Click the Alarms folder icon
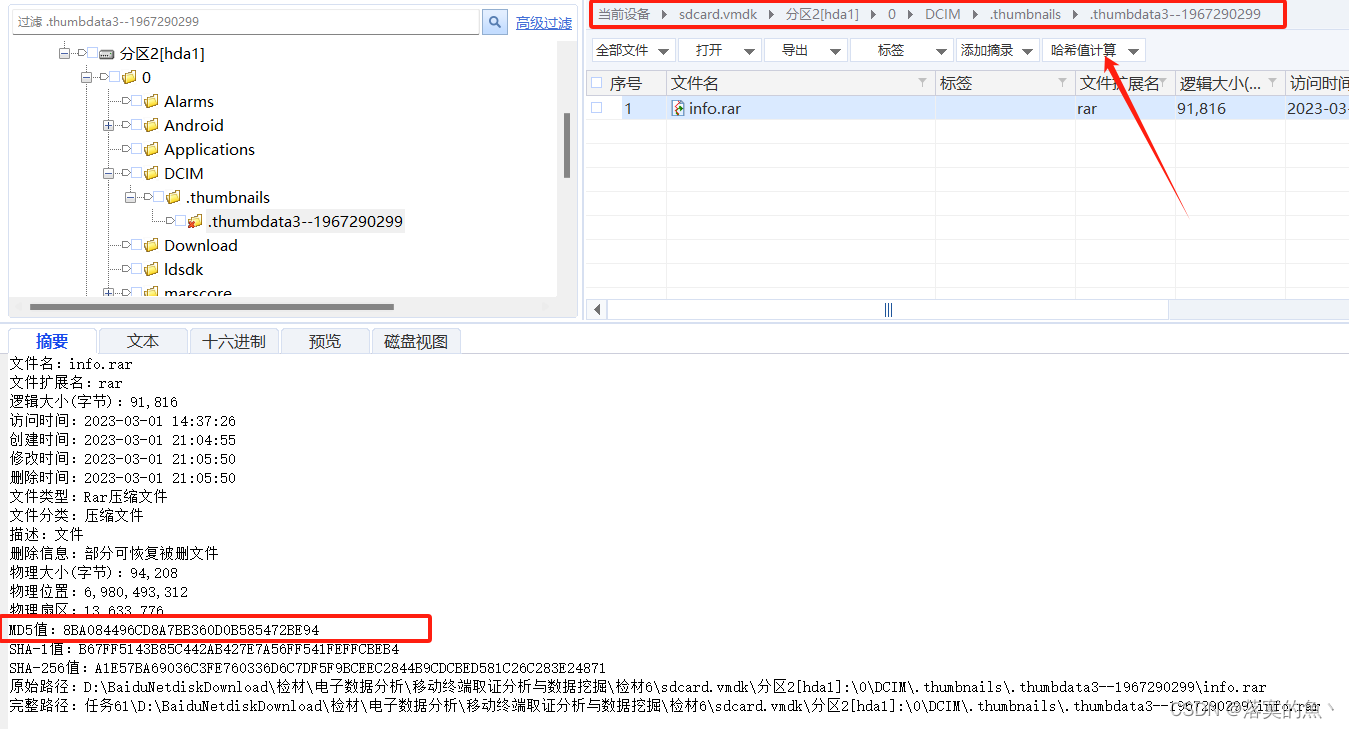The width and height of the screenshot is (1349, 729). [x=152, y=101]
